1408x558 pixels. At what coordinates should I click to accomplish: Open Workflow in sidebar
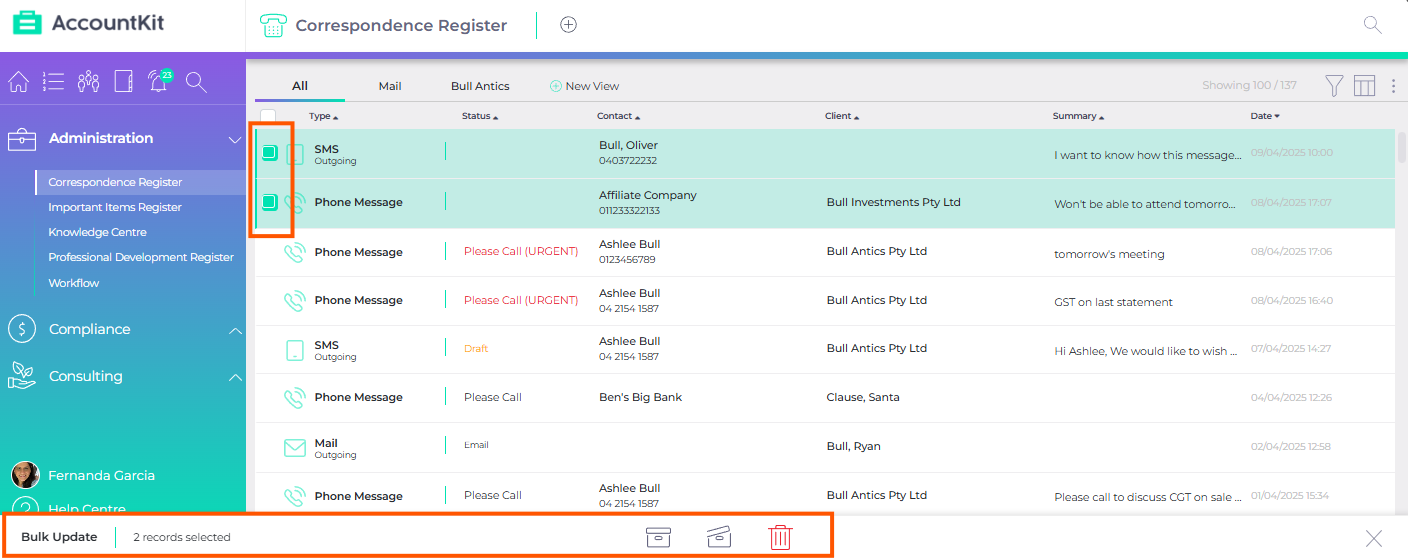pos(74,283)
